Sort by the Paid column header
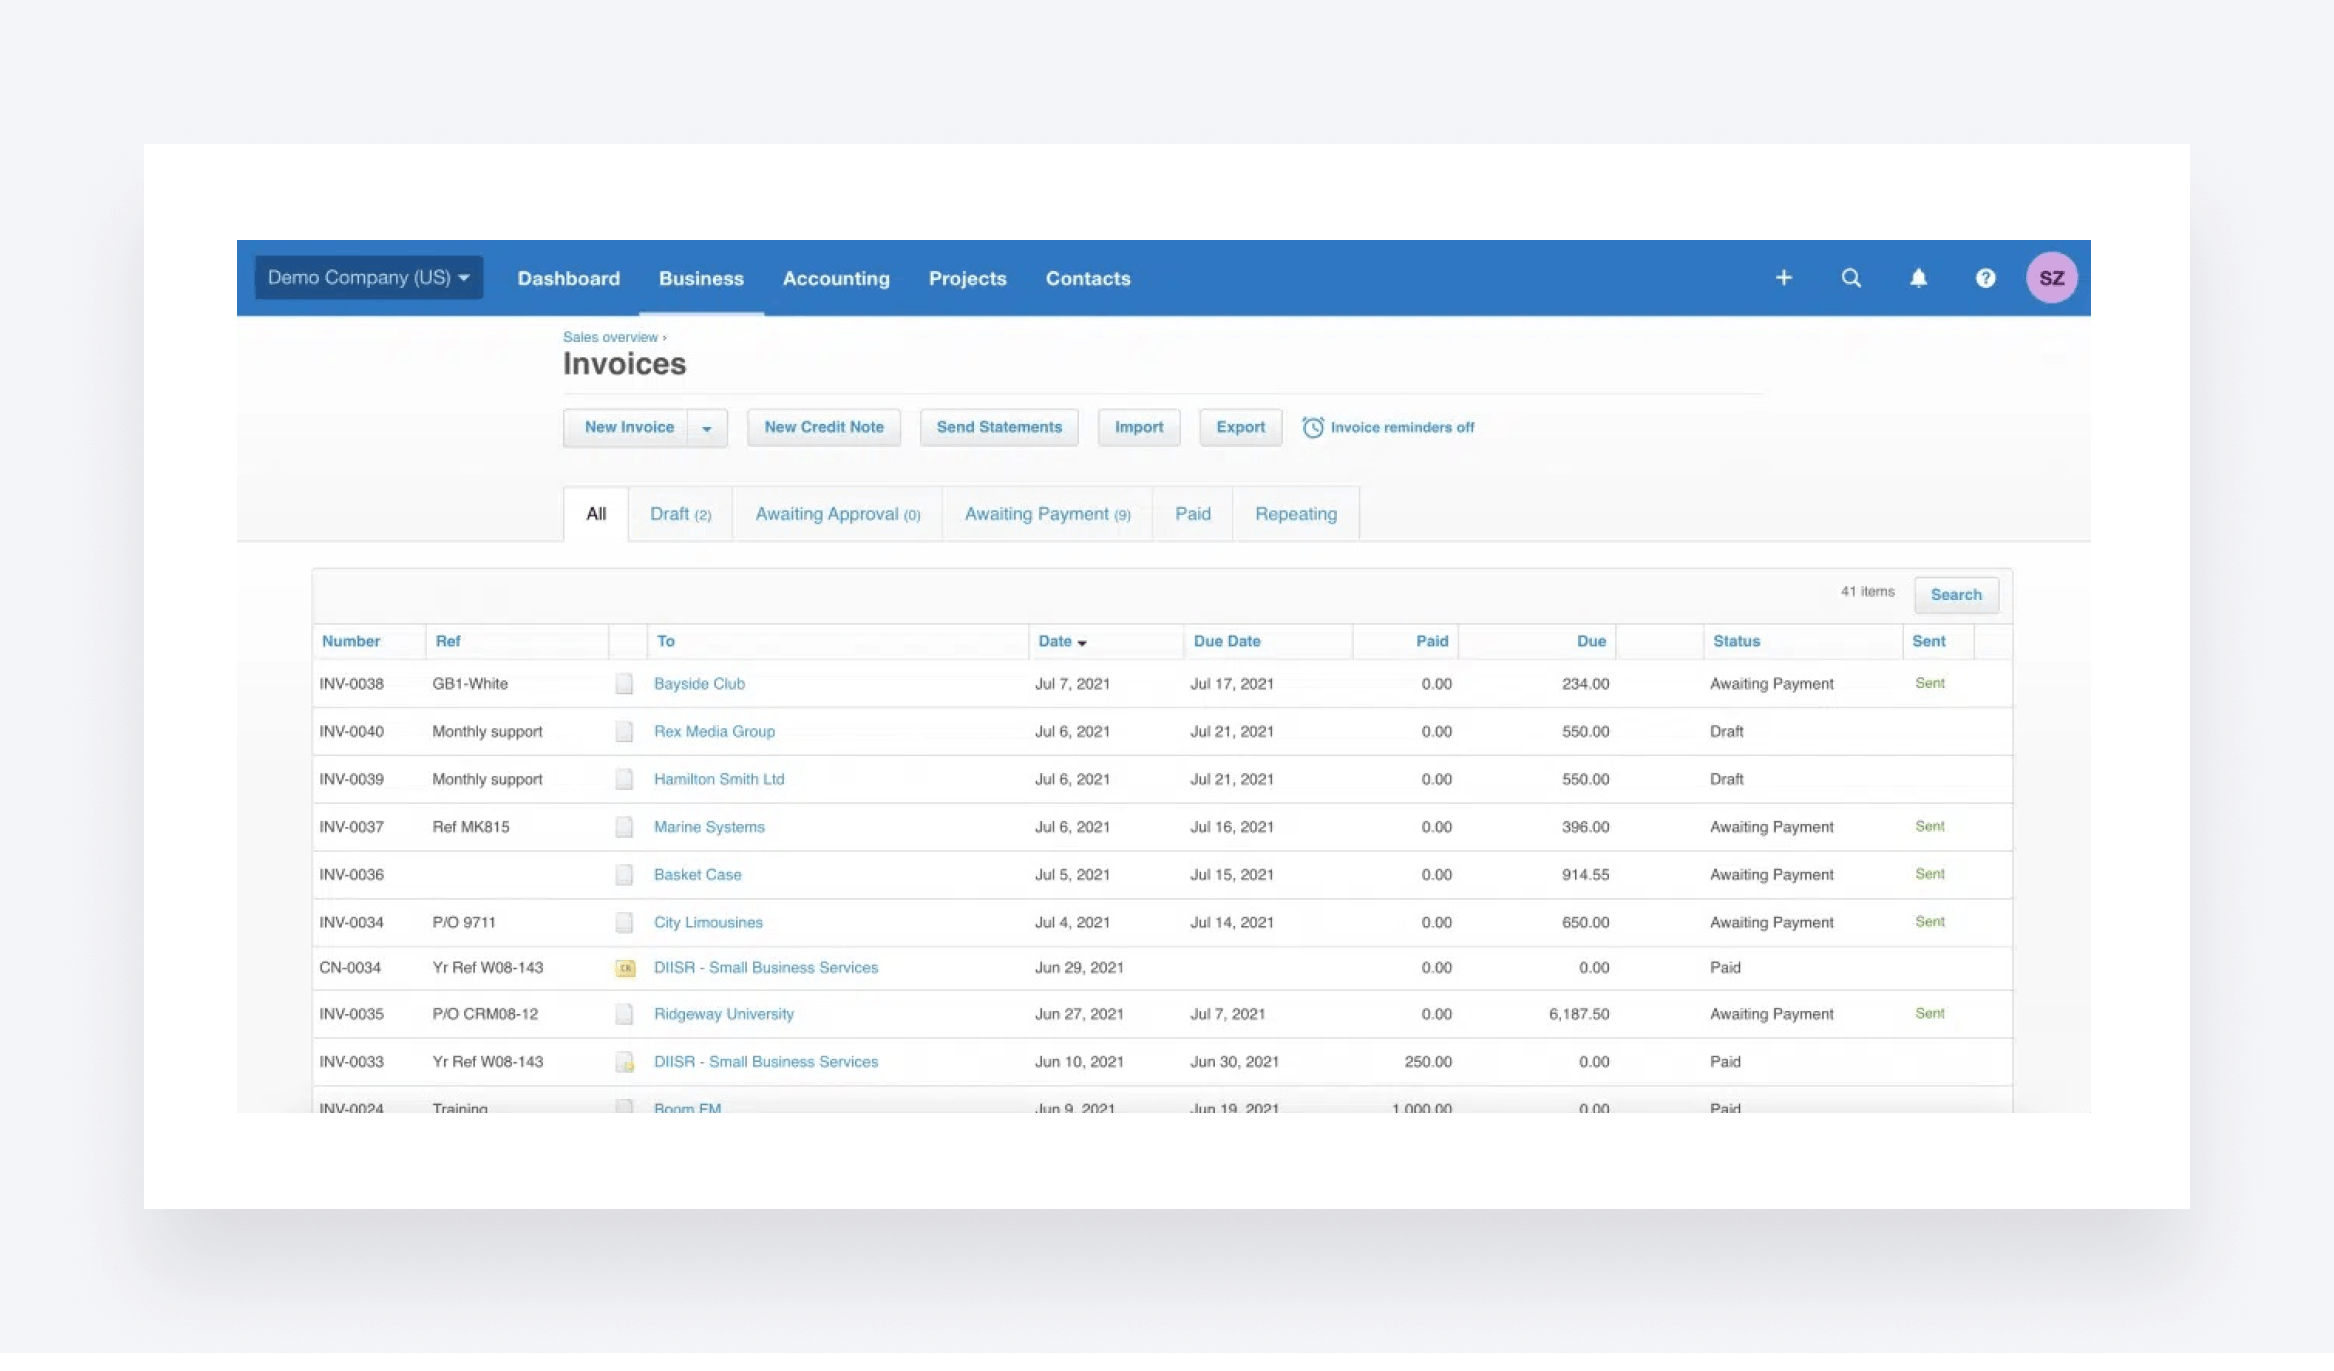 click(x=1432, y=641)
